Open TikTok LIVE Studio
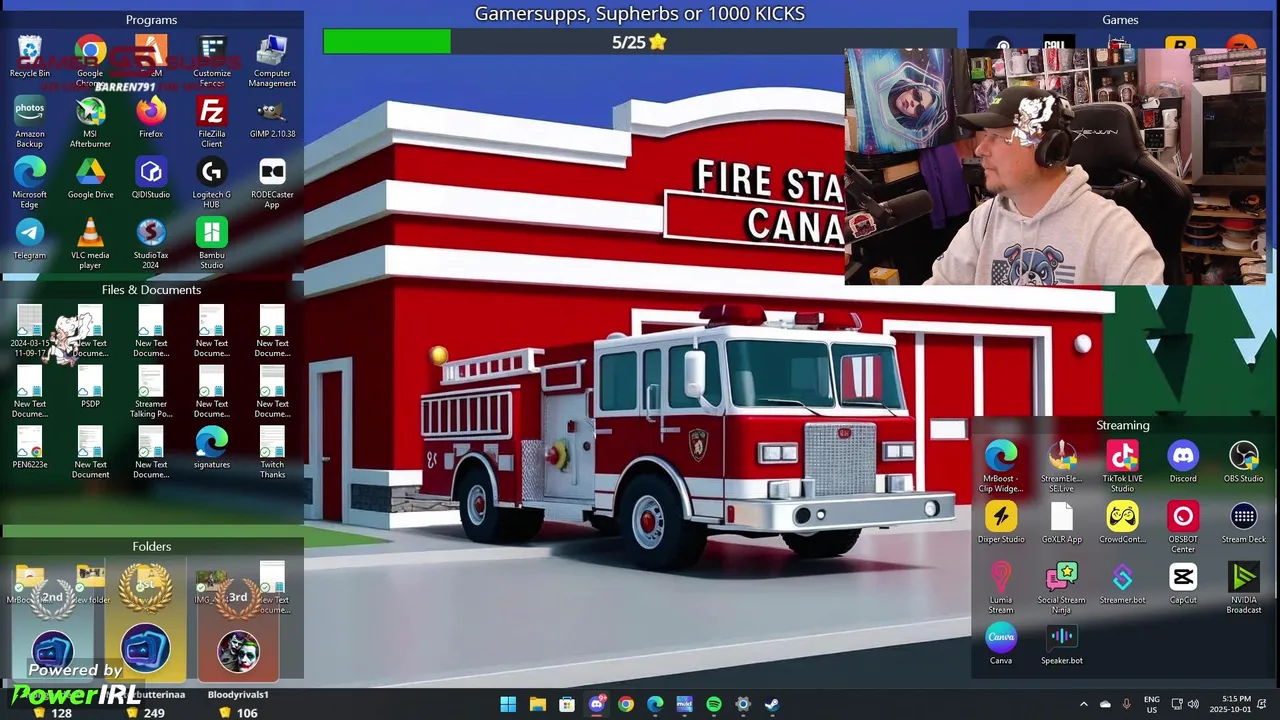 click(1122, 467)
